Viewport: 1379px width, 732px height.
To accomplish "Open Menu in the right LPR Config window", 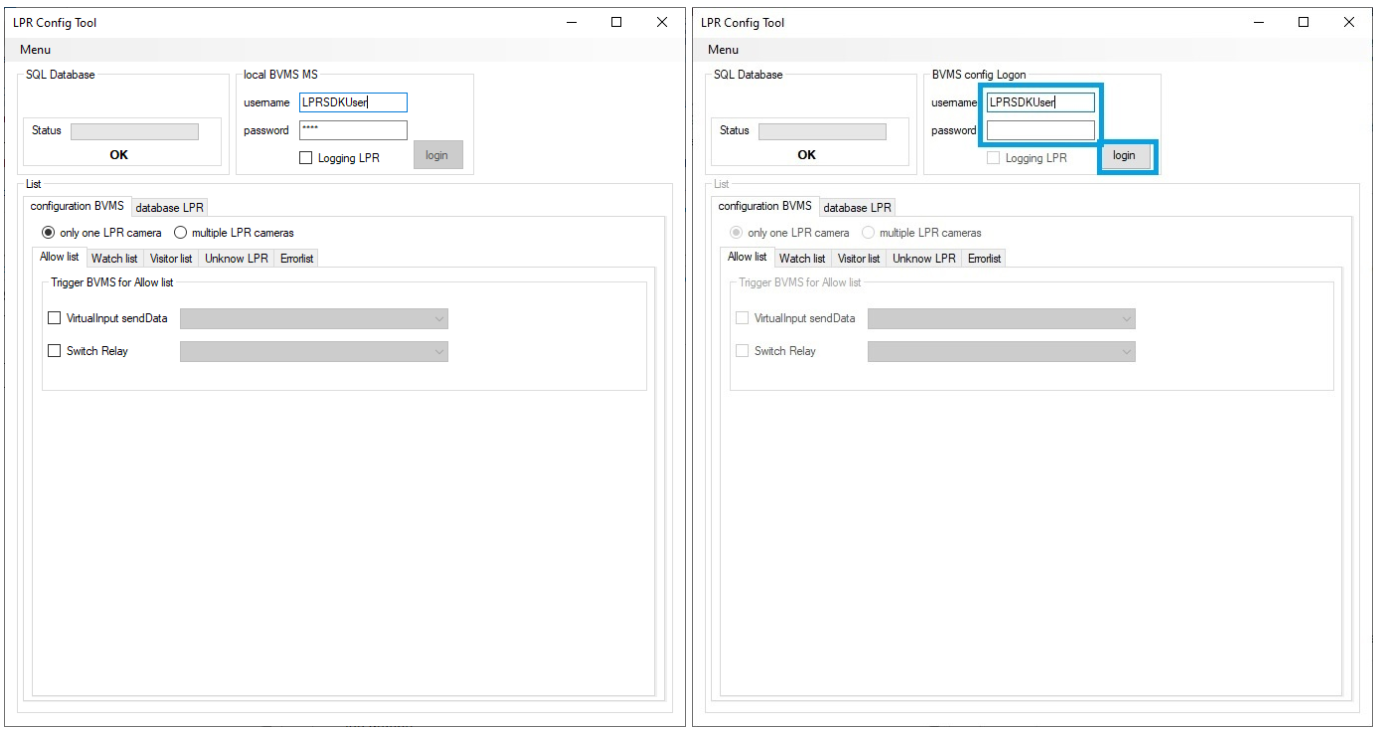I will (x=723, y=50).
